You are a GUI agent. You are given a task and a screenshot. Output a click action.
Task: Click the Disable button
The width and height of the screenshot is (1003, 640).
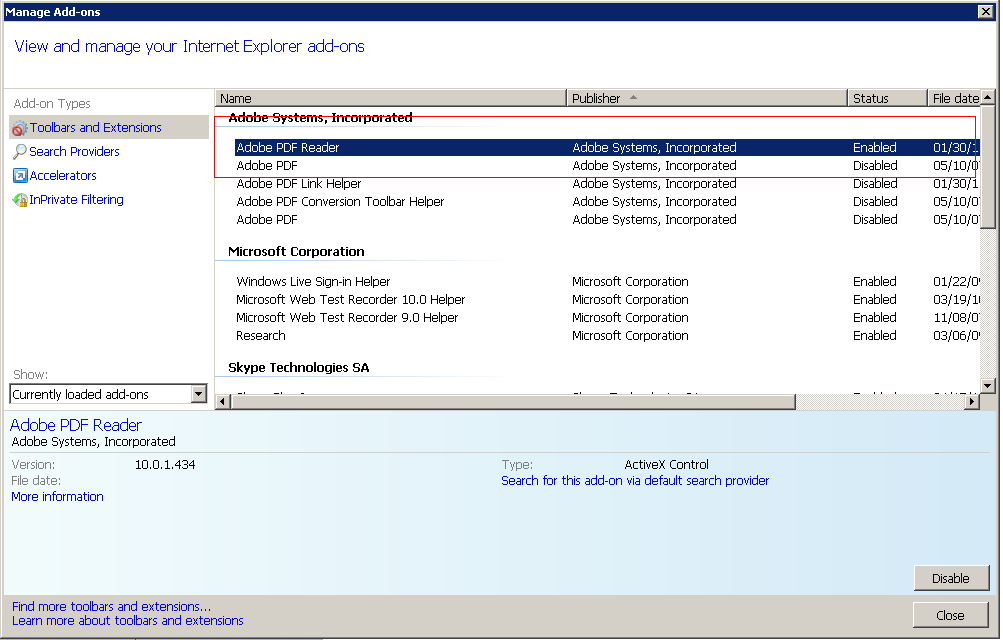pos(951,578)
